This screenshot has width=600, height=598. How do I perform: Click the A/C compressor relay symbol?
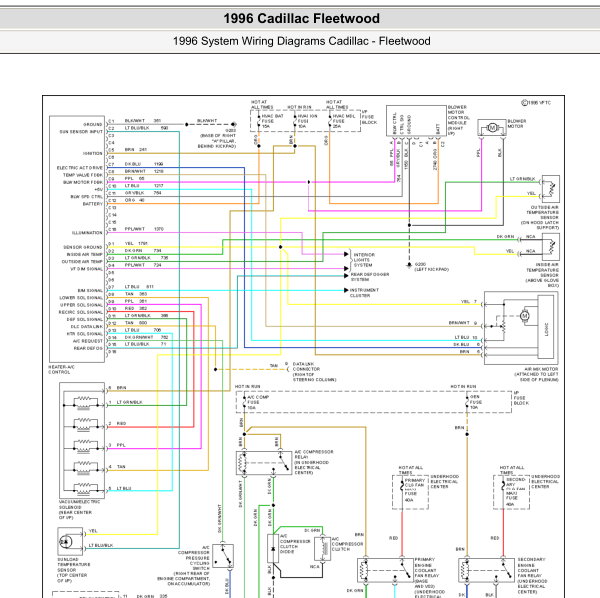coord(264,463)
